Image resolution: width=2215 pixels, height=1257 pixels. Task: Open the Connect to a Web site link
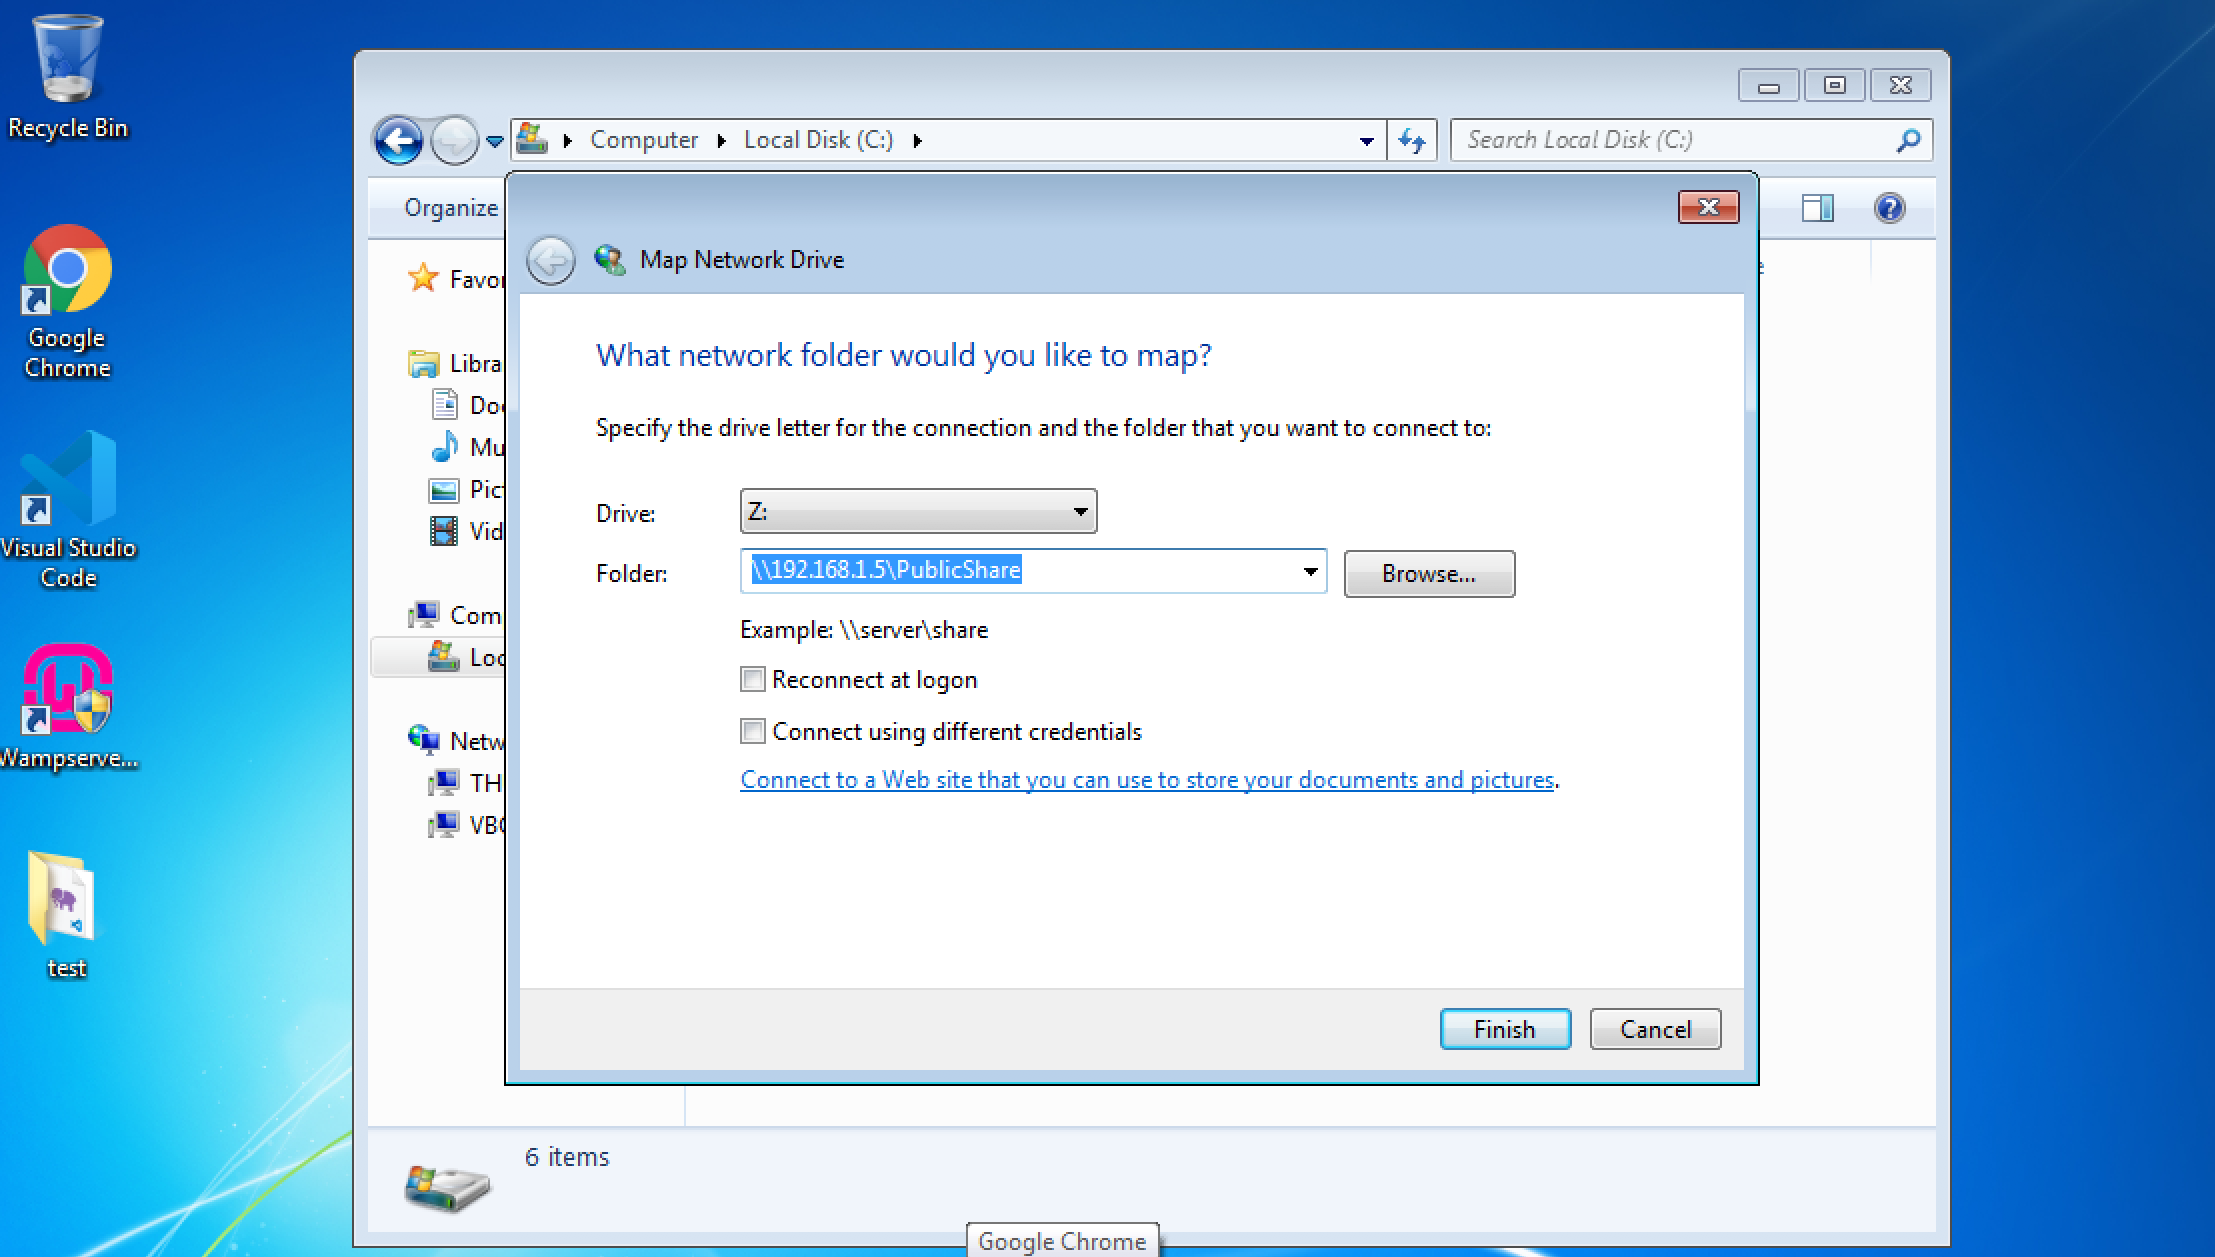coord(1146,780)
